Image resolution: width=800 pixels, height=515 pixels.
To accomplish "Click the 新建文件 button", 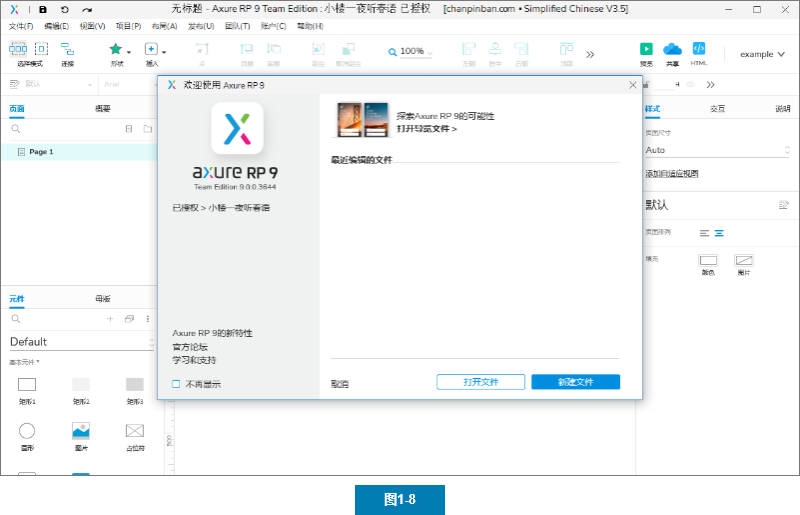I will point(576,382).
